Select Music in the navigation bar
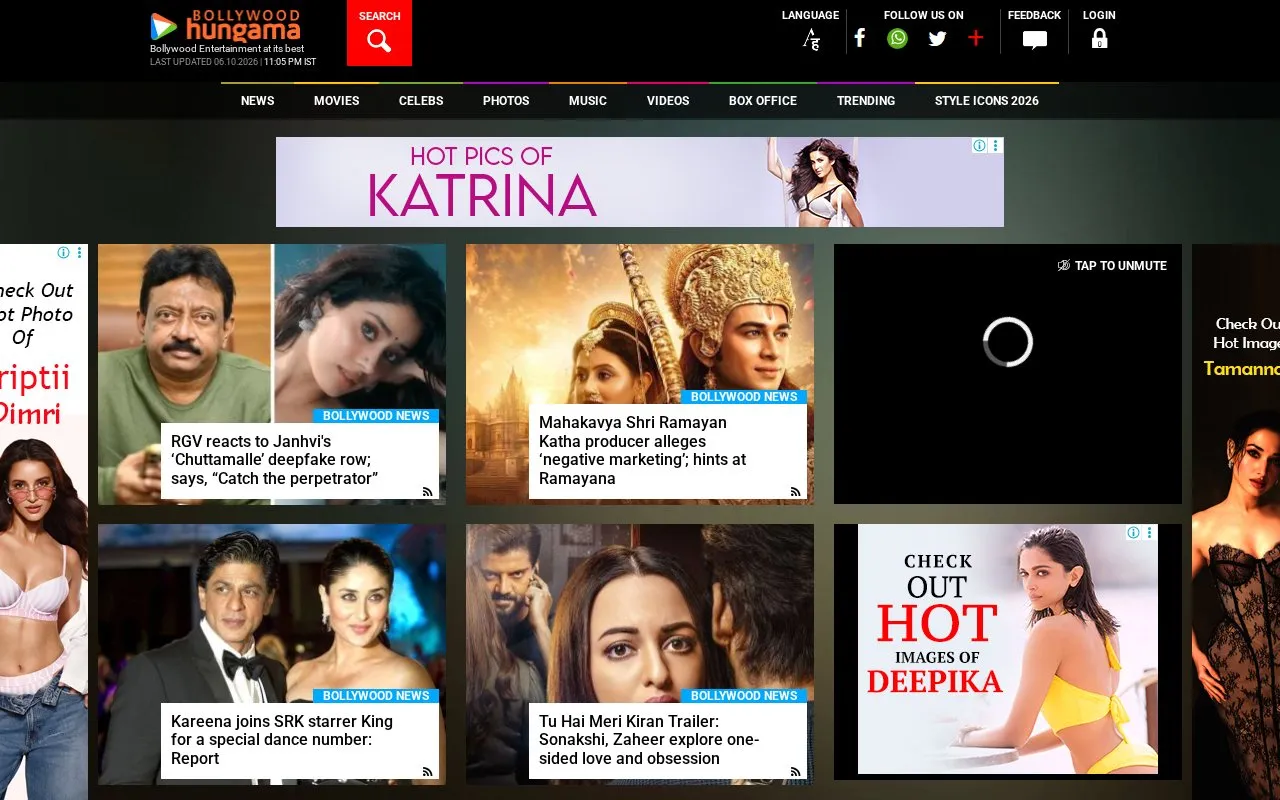This screenshot has width=1280, height=800. tap(588, 100)
